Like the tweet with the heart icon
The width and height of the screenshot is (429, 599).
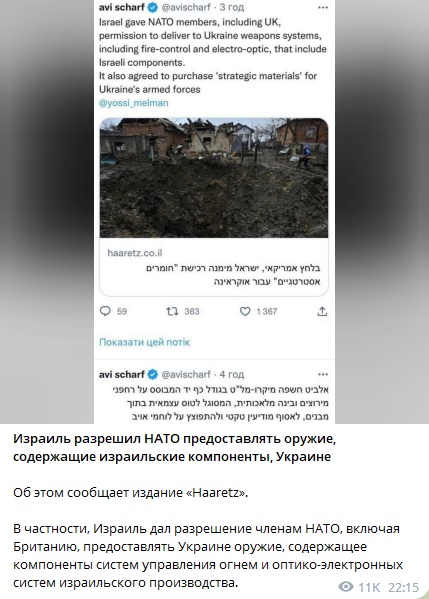point(245,312)
